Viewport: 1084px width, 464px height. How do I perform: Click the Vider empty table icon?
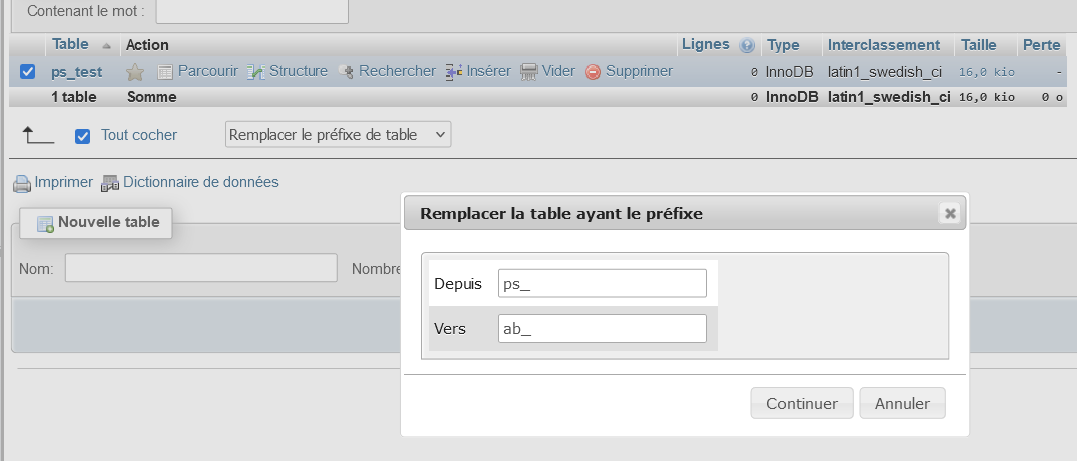(529, 72)
